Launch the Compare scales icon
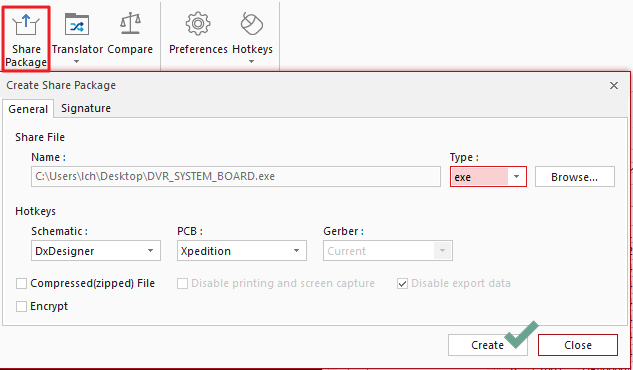This screenshot has width=633, height=370. (x=130, y=24)
